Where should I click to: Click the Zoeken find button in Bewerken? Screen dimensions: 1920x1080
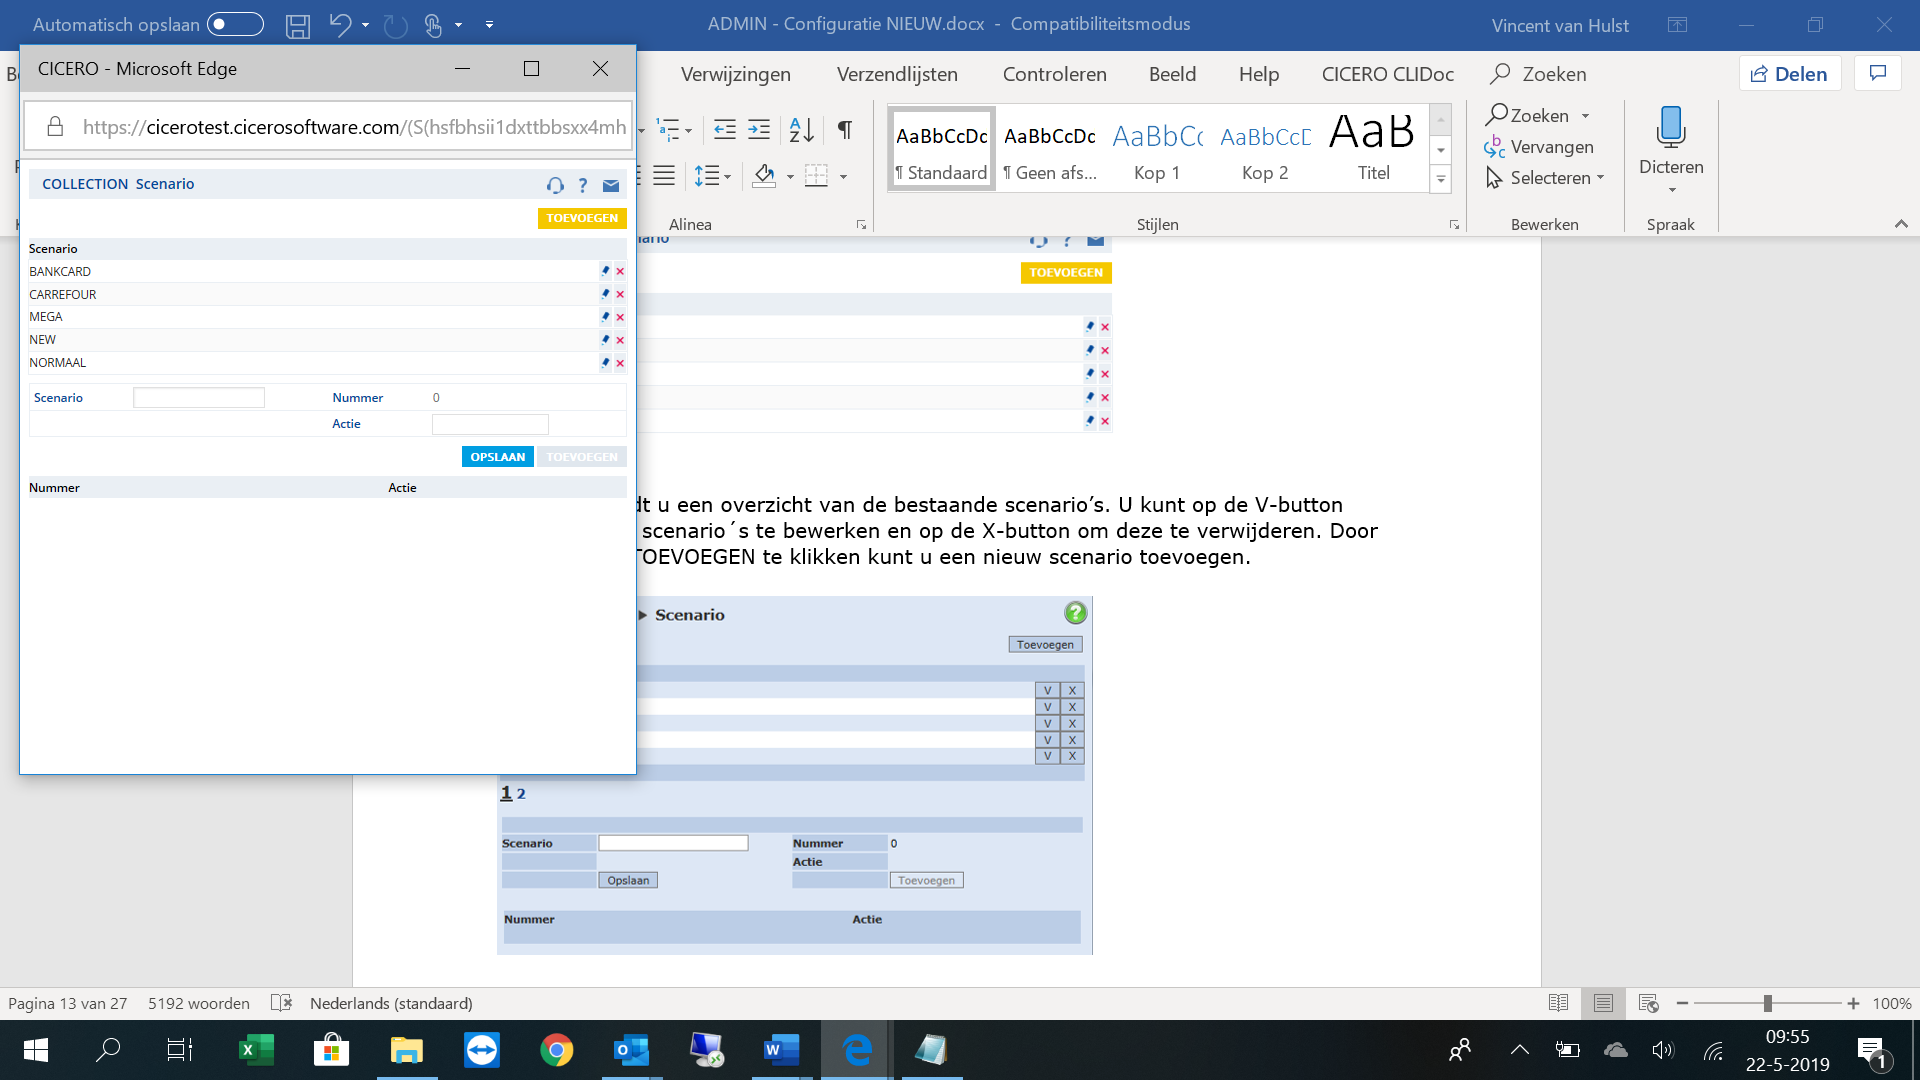coord(1528,116)
